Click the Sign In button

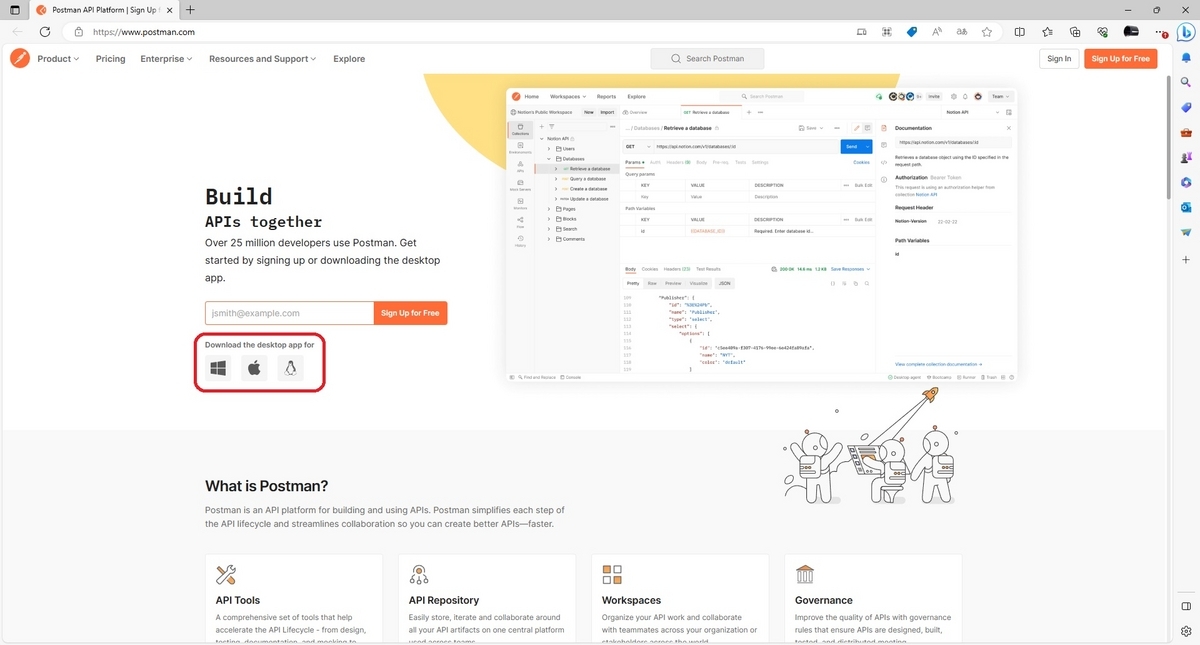[x=1059, y=58]
